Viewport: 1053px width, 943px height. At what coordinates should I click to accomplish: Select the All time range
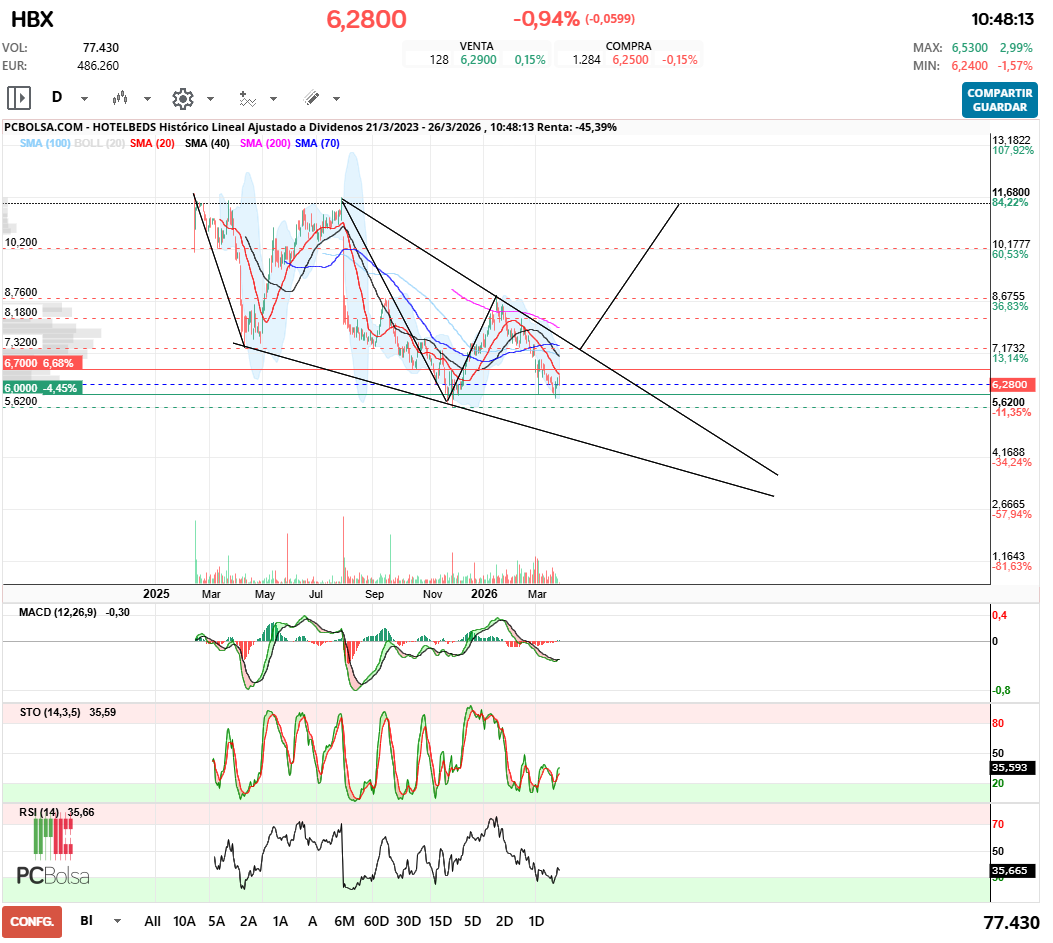click(152, 921)
